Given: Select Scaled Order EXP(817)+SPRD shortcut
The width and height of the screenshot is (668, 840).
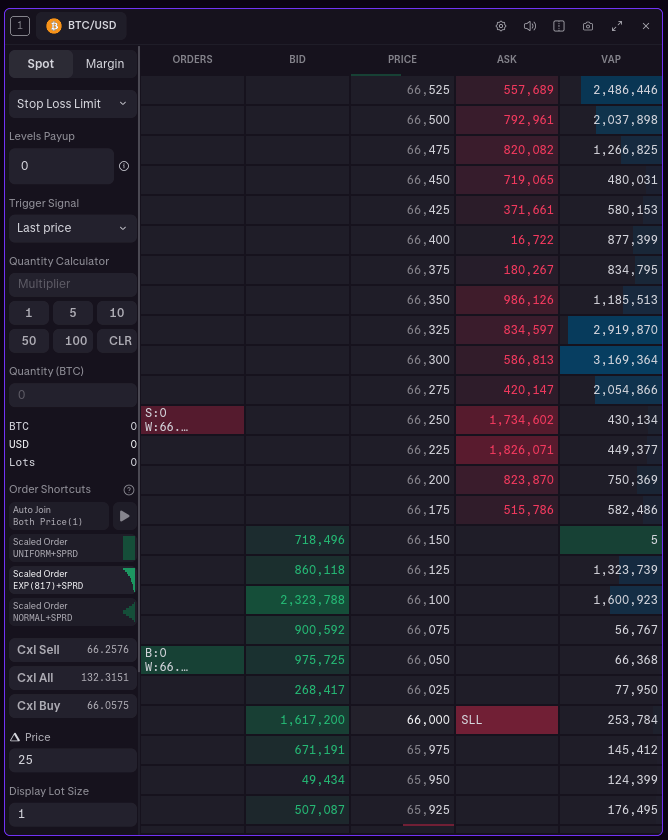Looking at the screenshot, I should pyautogui.click(x=72, y=579).
